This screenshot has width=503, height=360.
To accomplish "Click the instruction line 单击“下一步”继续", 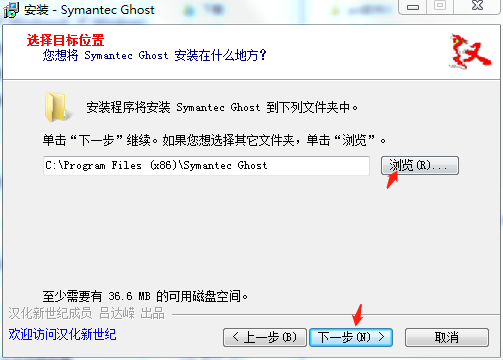I will click(x=100, y=140).
